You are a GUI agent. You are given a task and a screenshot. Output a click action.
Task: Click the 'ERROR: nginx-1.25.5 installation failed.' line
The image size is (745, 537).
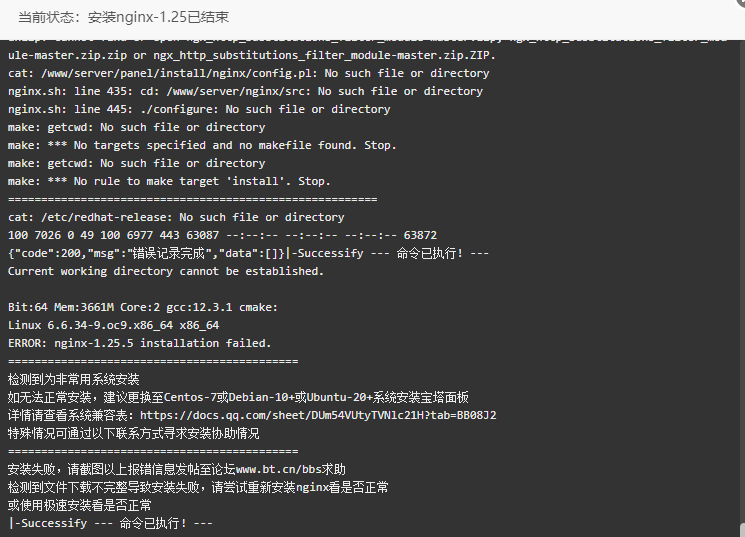[x=139, y=343]
